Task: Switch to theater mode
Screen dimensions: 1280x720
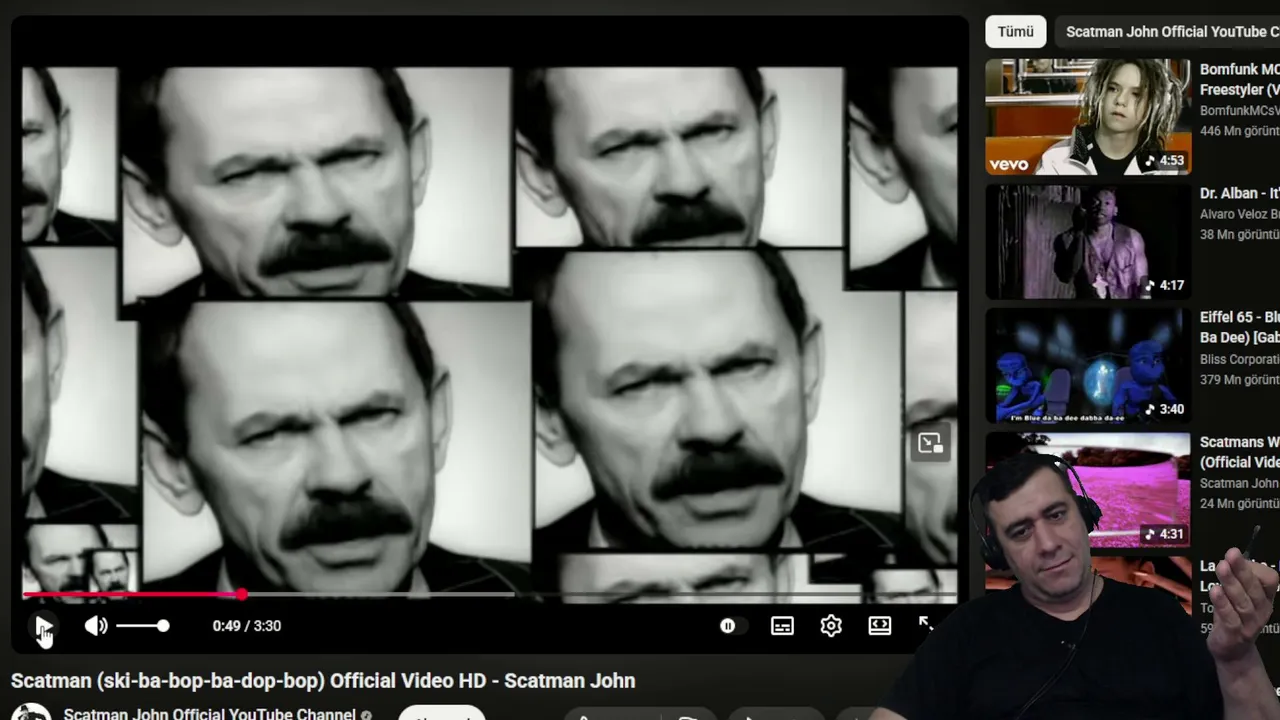Action: [880, 626]
